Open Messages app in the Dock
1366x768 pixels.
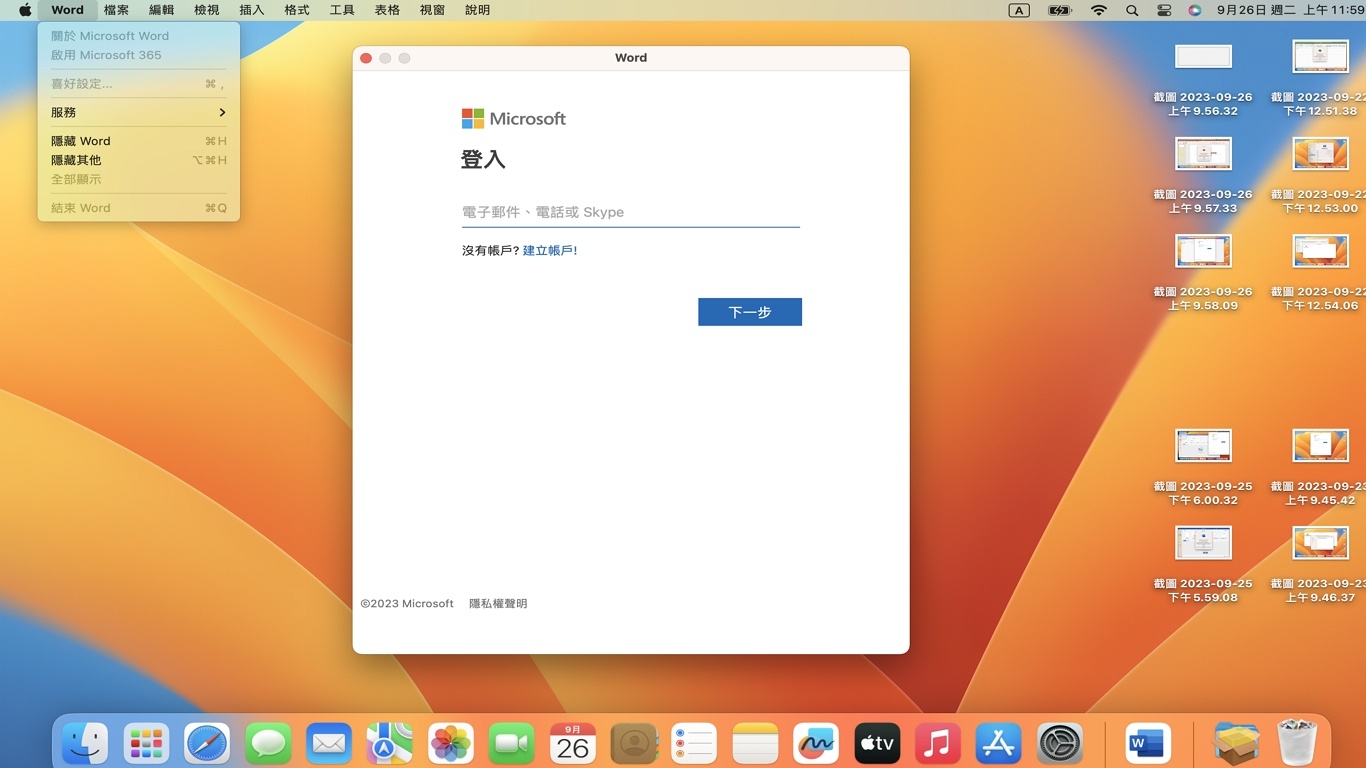[x=268, y=744]
